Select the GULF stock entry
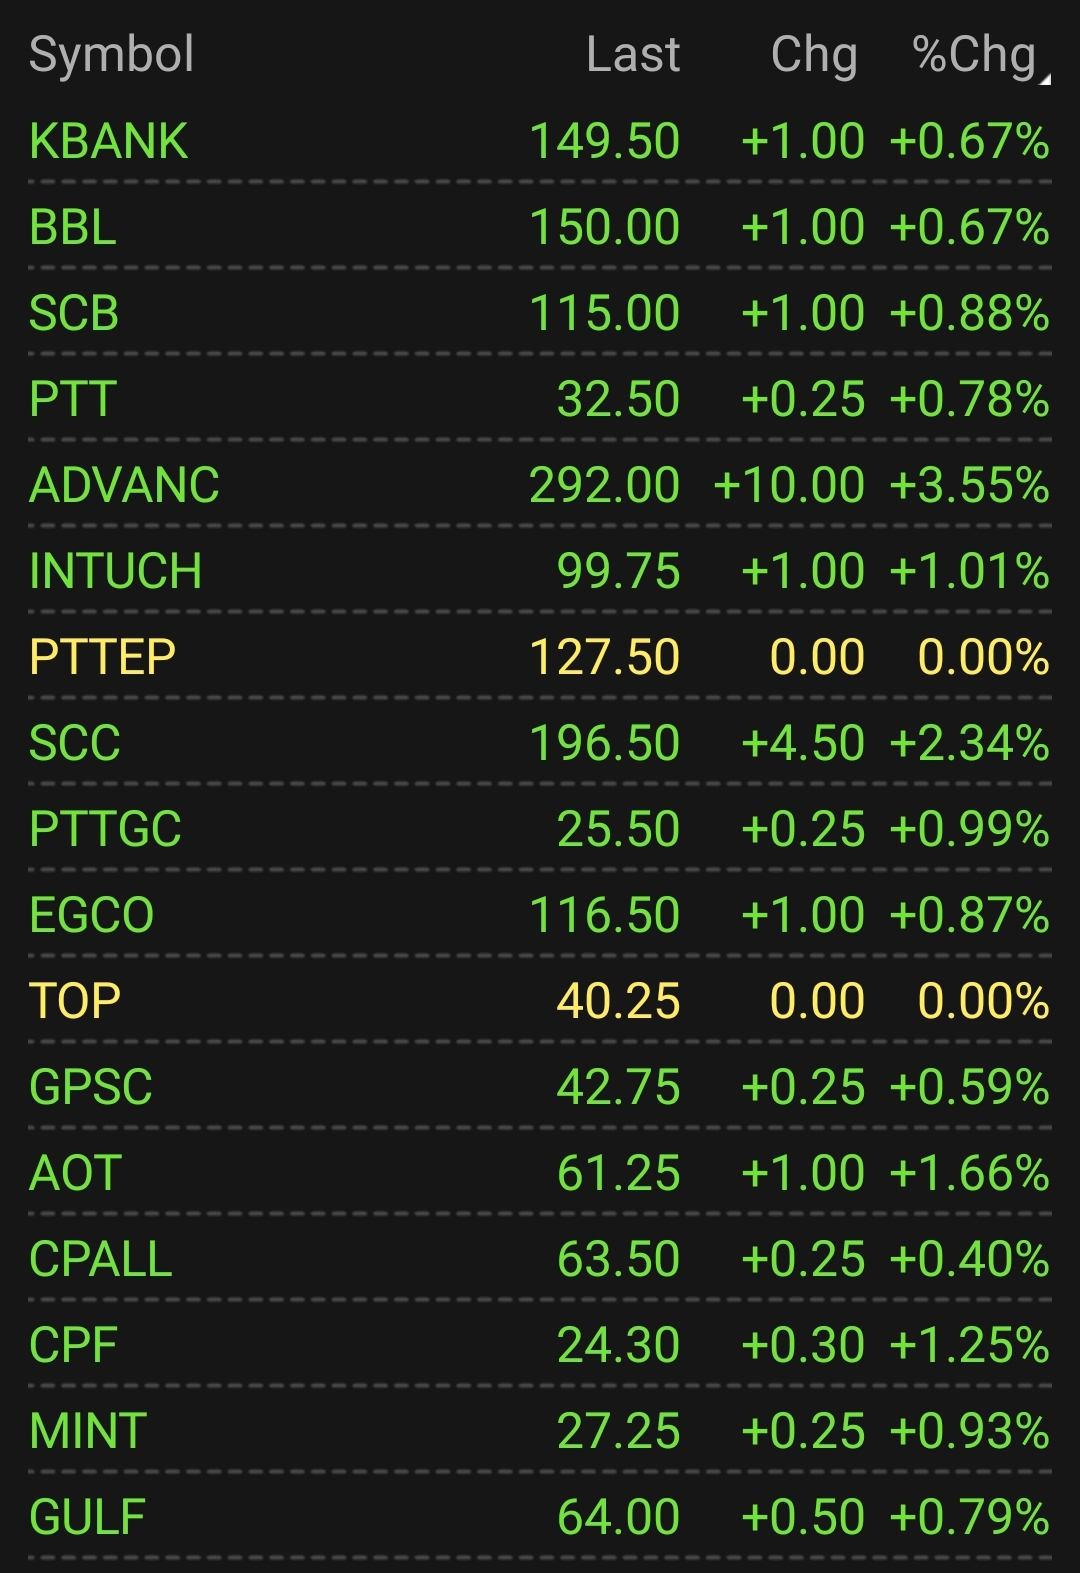The height and width of the screenshot is (1573, 1080). click(540, 1517)
